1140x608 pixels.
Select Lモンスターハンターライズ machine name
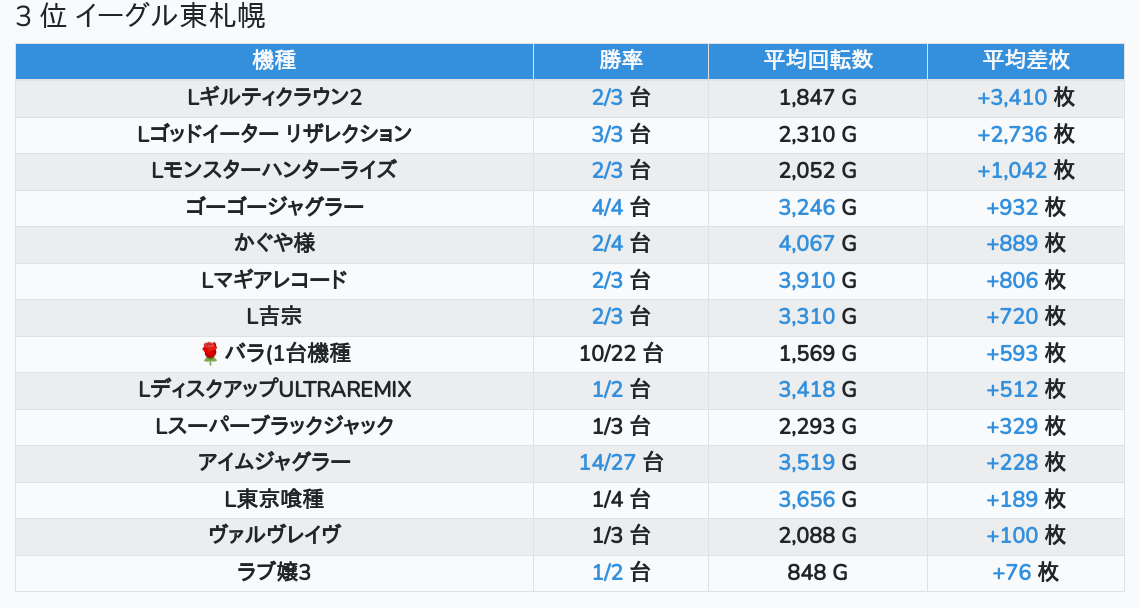[x=274, y=170]
